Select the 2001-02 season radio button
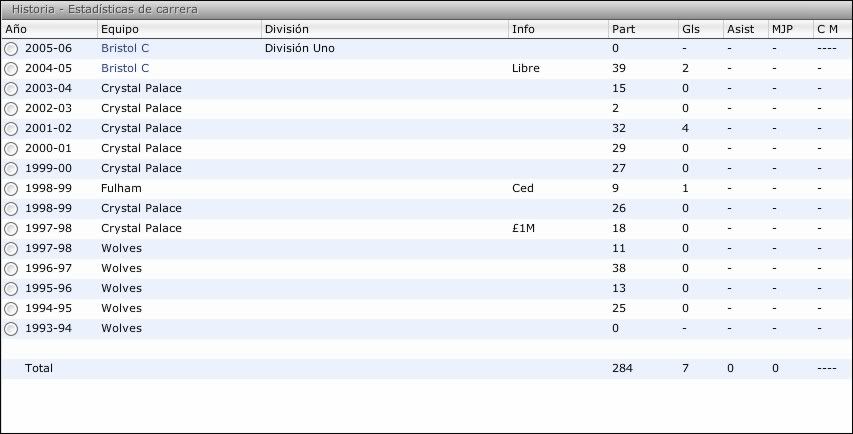Image resolution: width=853 pixels, height=434 pixels. pyautogui.click(x=11, y=129)
